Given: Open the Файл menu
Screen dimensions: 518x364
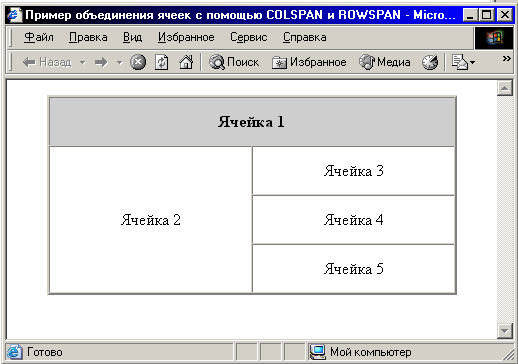Looking at the screenshot, I should click(x=39, y=37).
